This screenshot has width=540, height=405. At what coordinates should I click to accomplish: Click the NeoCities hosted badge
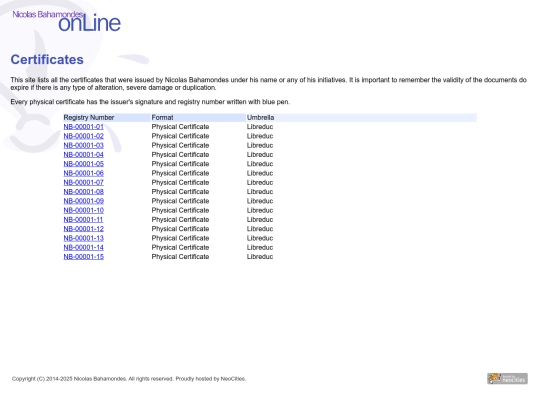click(507, 378)
